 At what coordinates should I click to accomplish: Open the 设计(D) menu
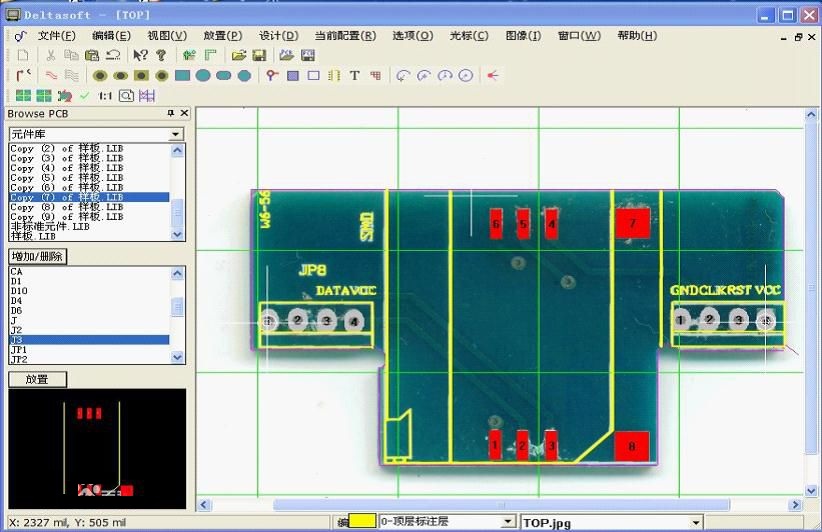pyautogui.click(x=278, y=36)
